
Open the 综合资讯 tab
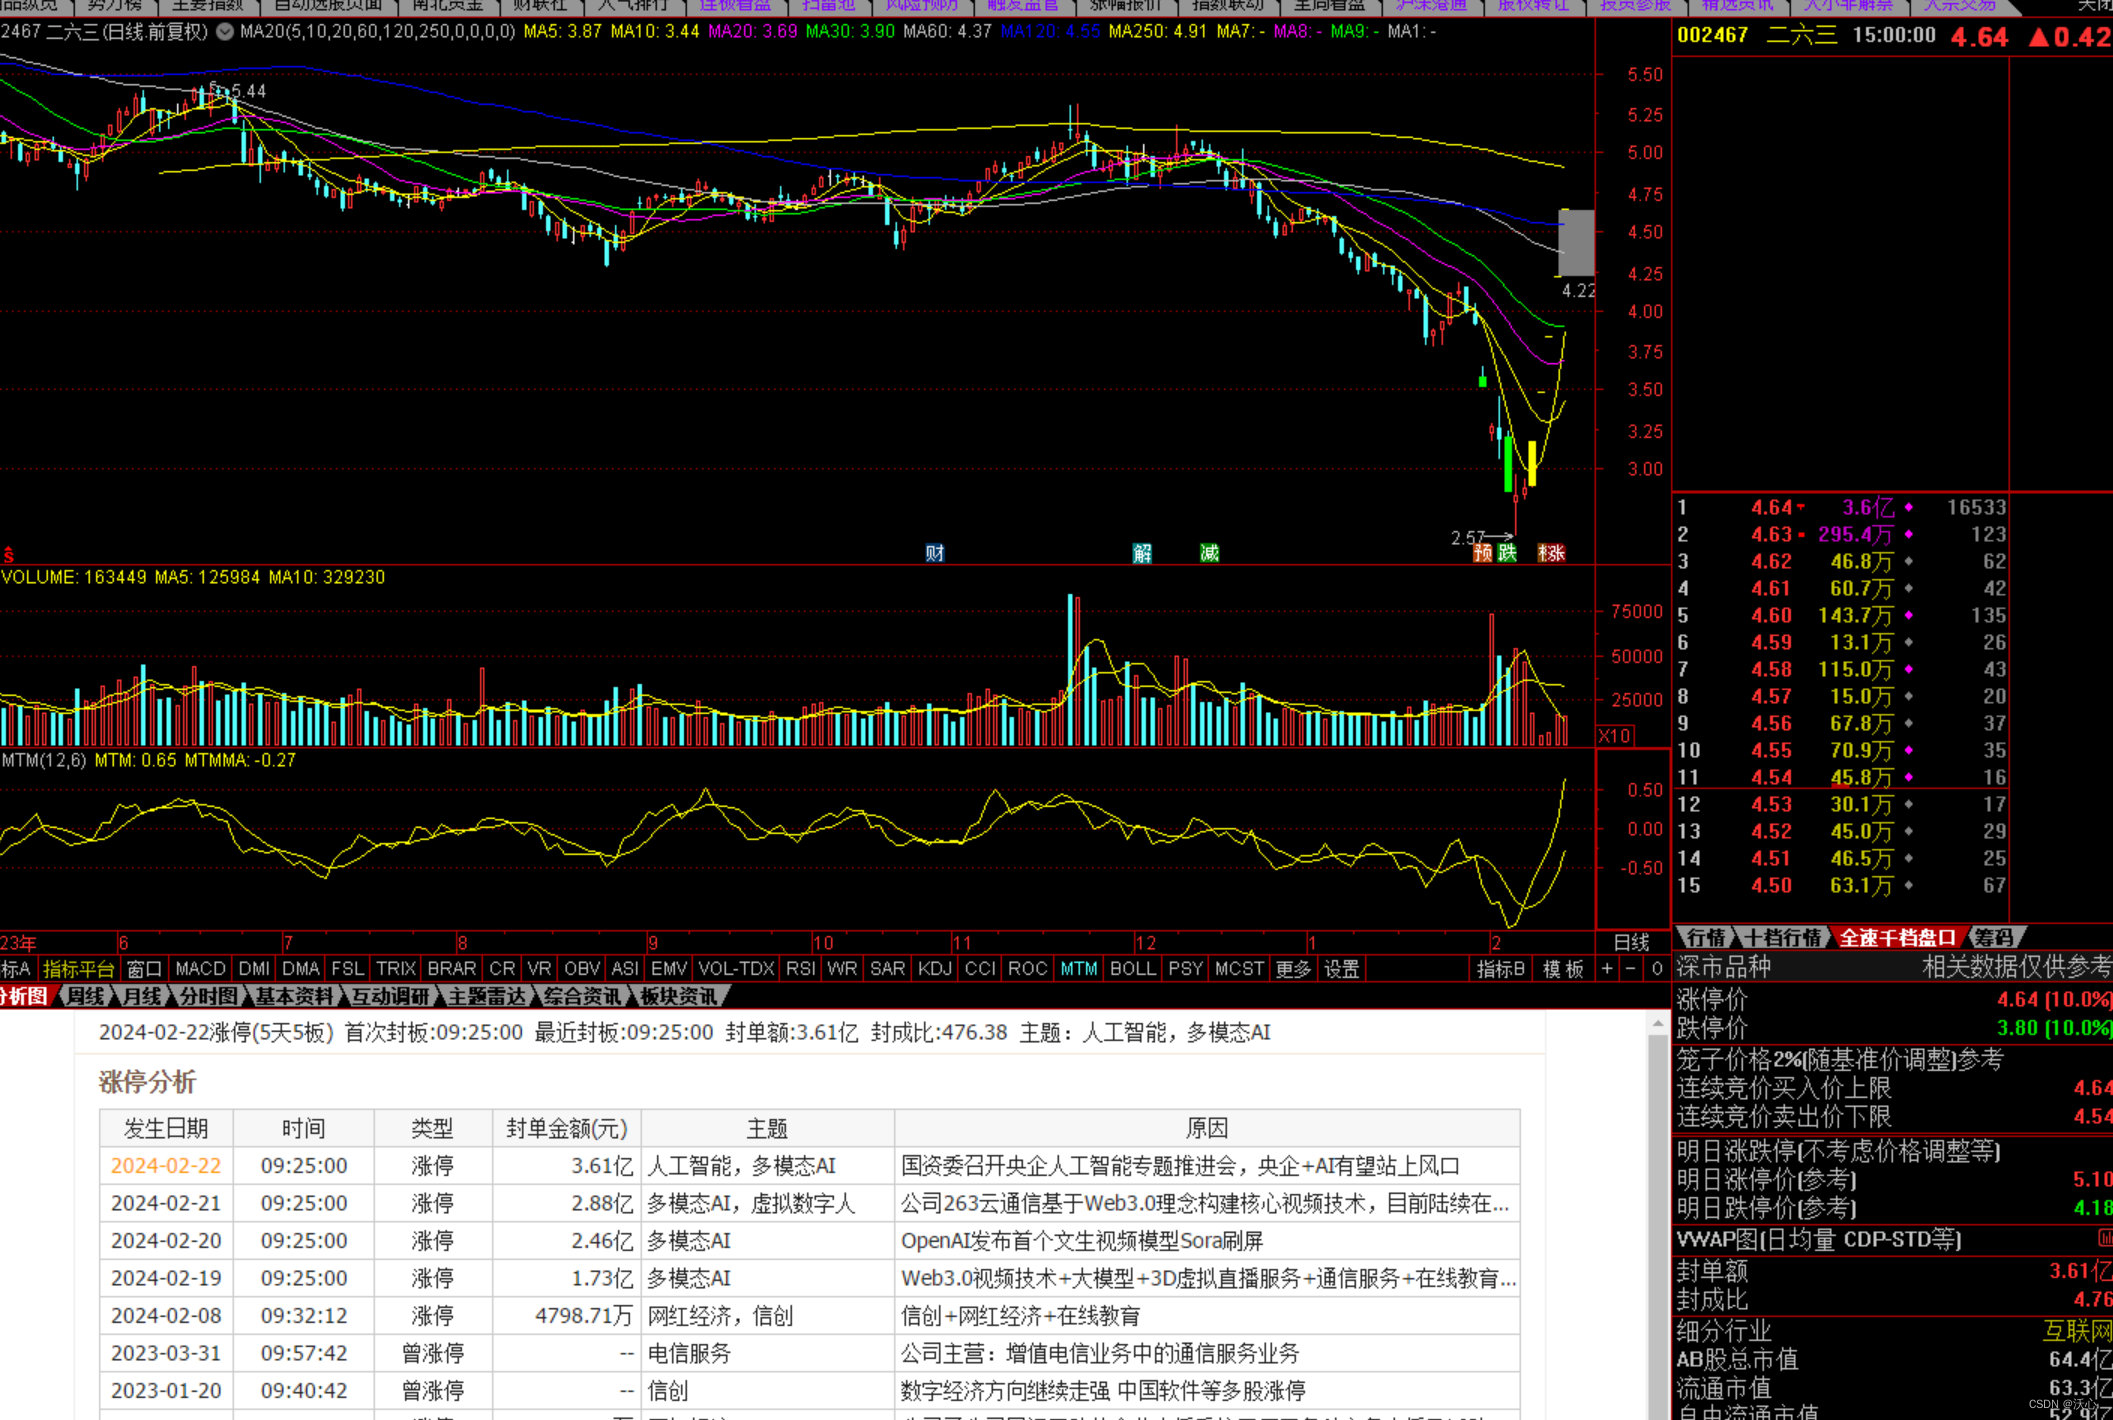tap(582, 996)
